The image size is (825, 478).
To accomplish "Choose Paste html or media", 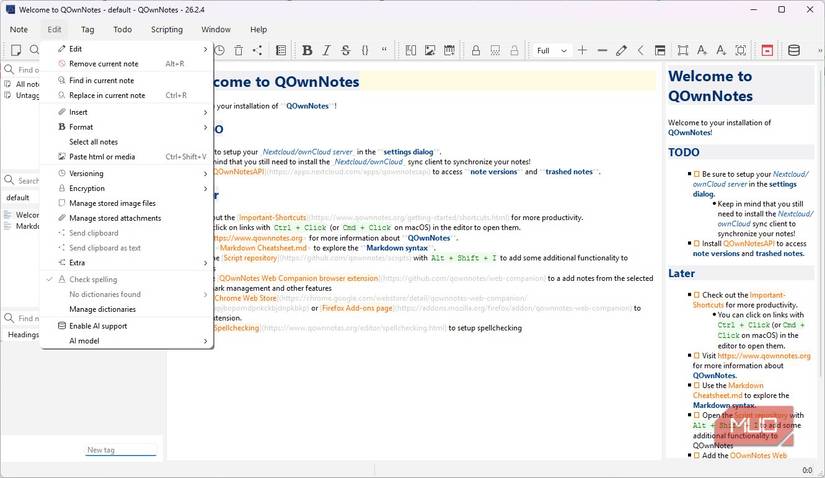I will [x=126, y=156].
